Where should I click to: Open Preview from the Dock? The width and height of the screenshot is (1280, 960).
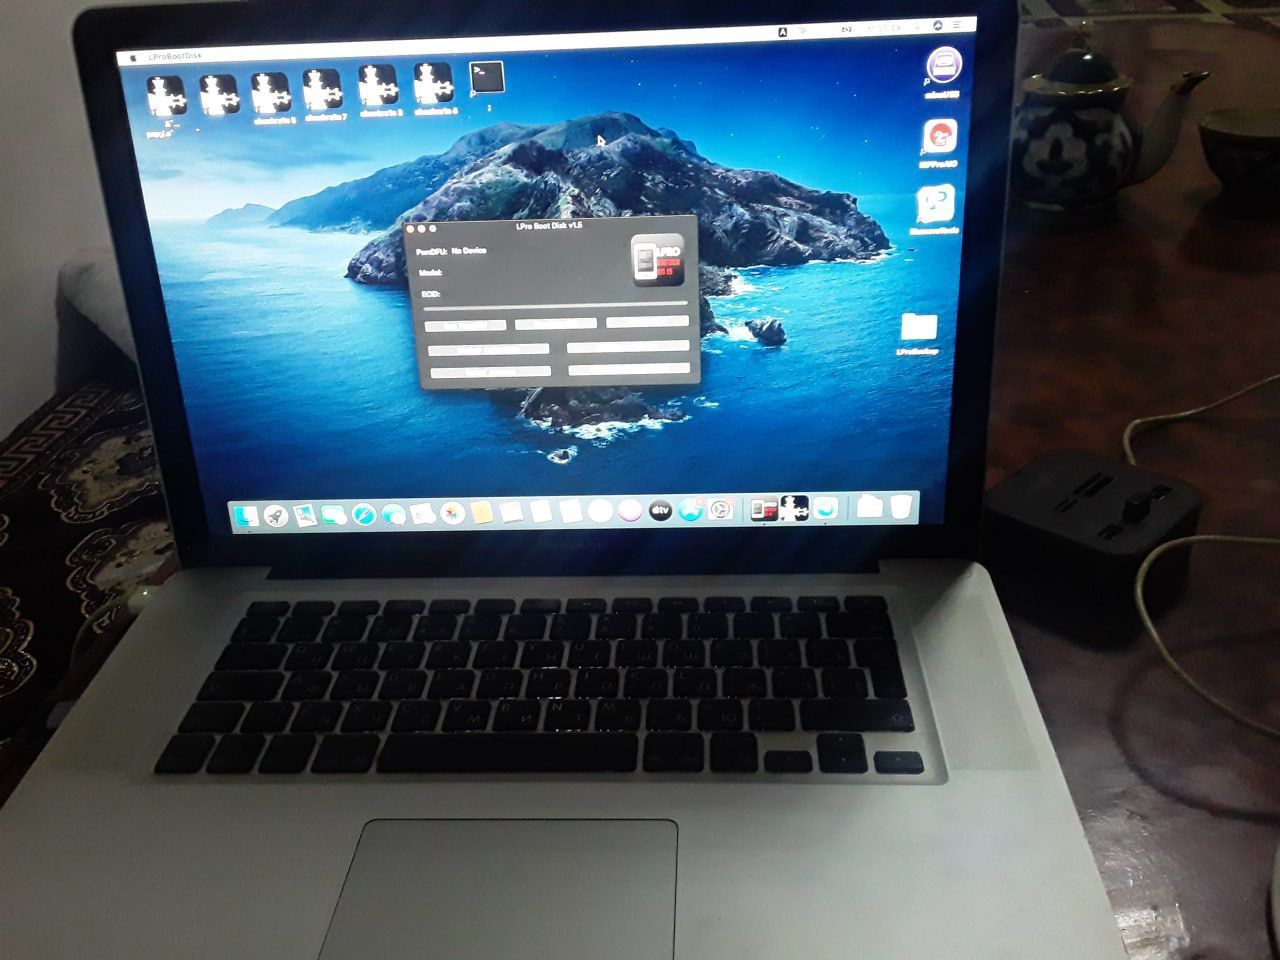(x=304, y=515)
